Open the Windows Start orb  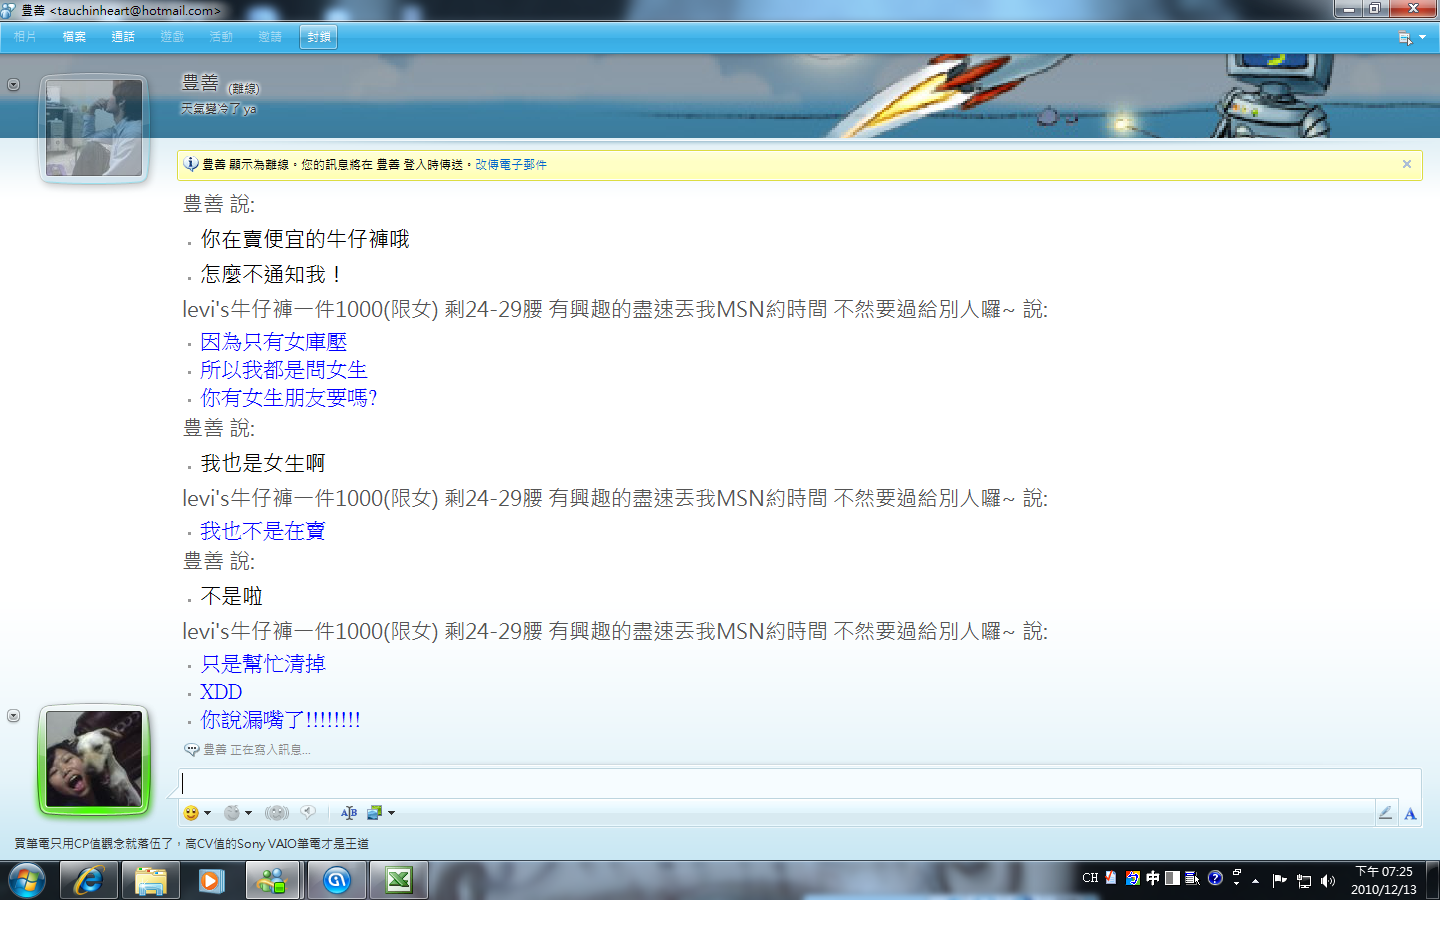coord(27,881)
